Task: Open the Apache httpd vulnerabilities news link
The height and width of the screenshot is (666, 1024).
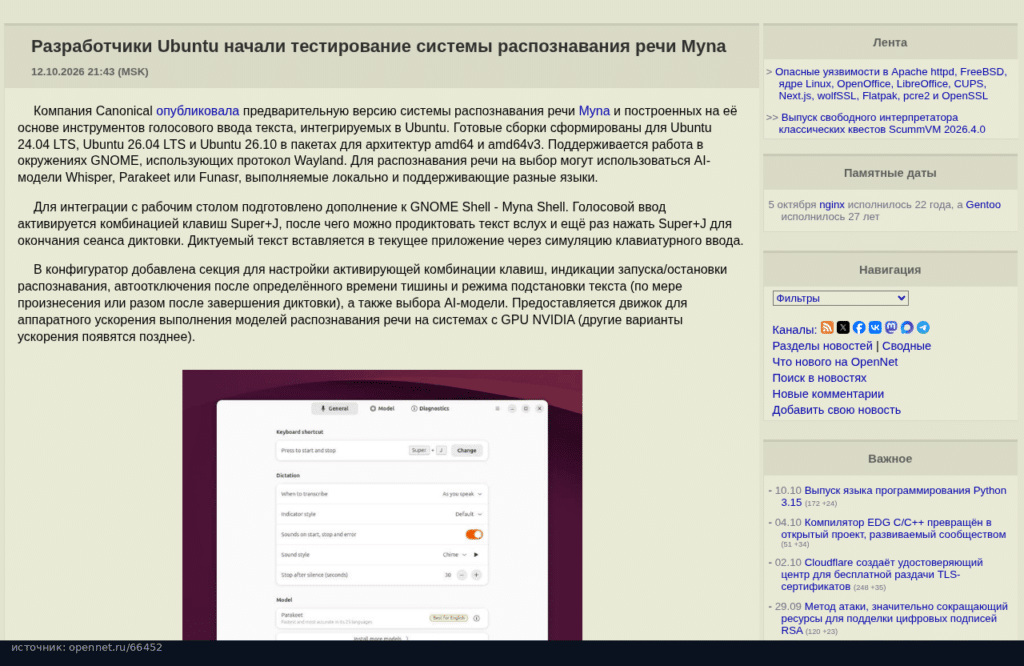Action: pos(891,84)
